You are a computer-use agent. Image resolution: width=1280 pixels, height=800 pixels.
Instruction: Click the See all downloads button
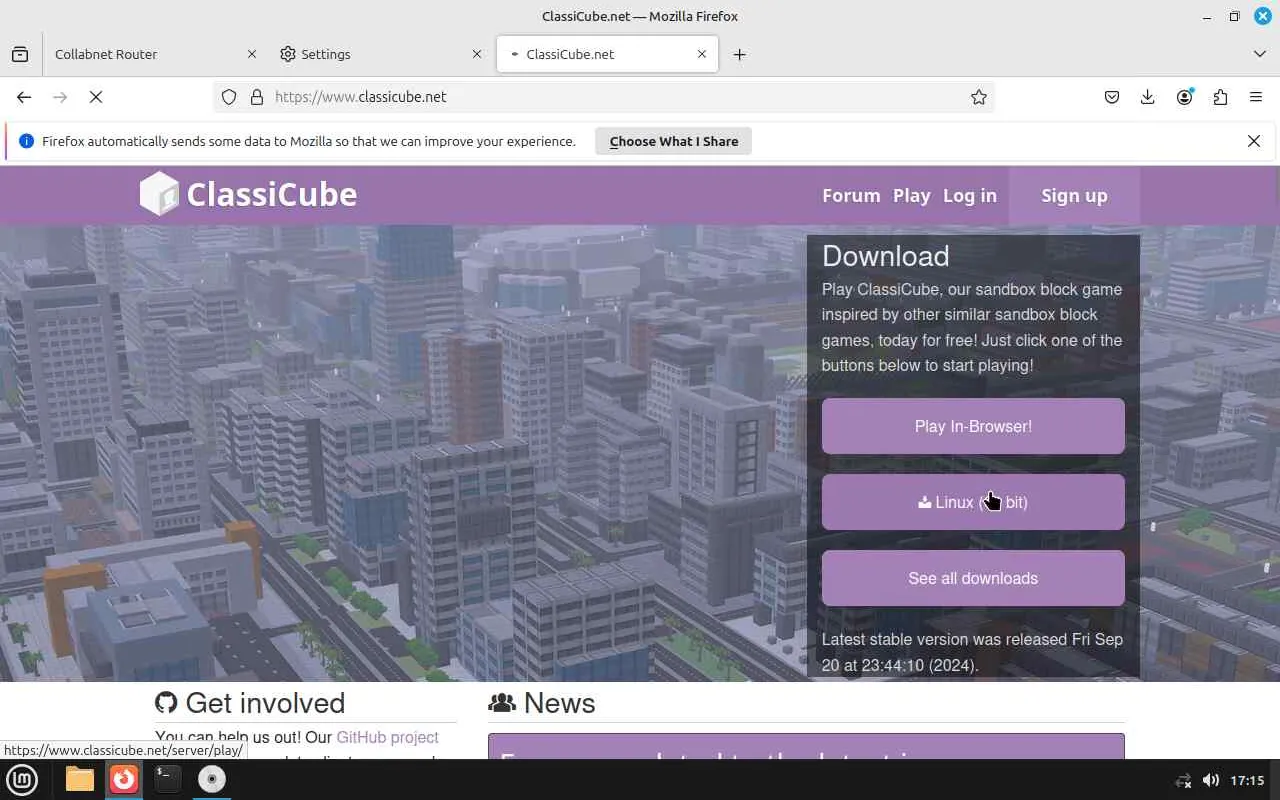pyautogui.click(x=973, y=578)
